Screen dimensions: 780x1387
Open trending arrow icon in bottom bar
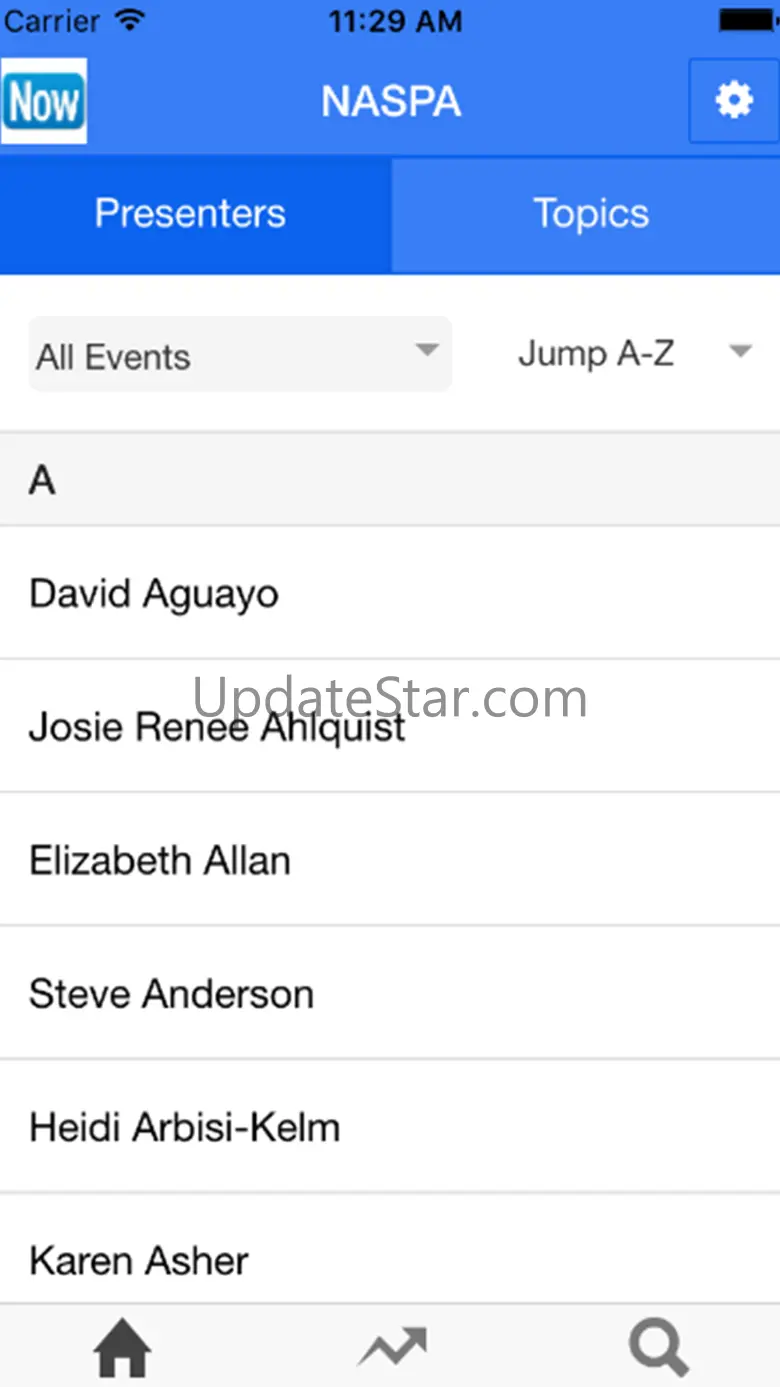[x=392, y=1347]
